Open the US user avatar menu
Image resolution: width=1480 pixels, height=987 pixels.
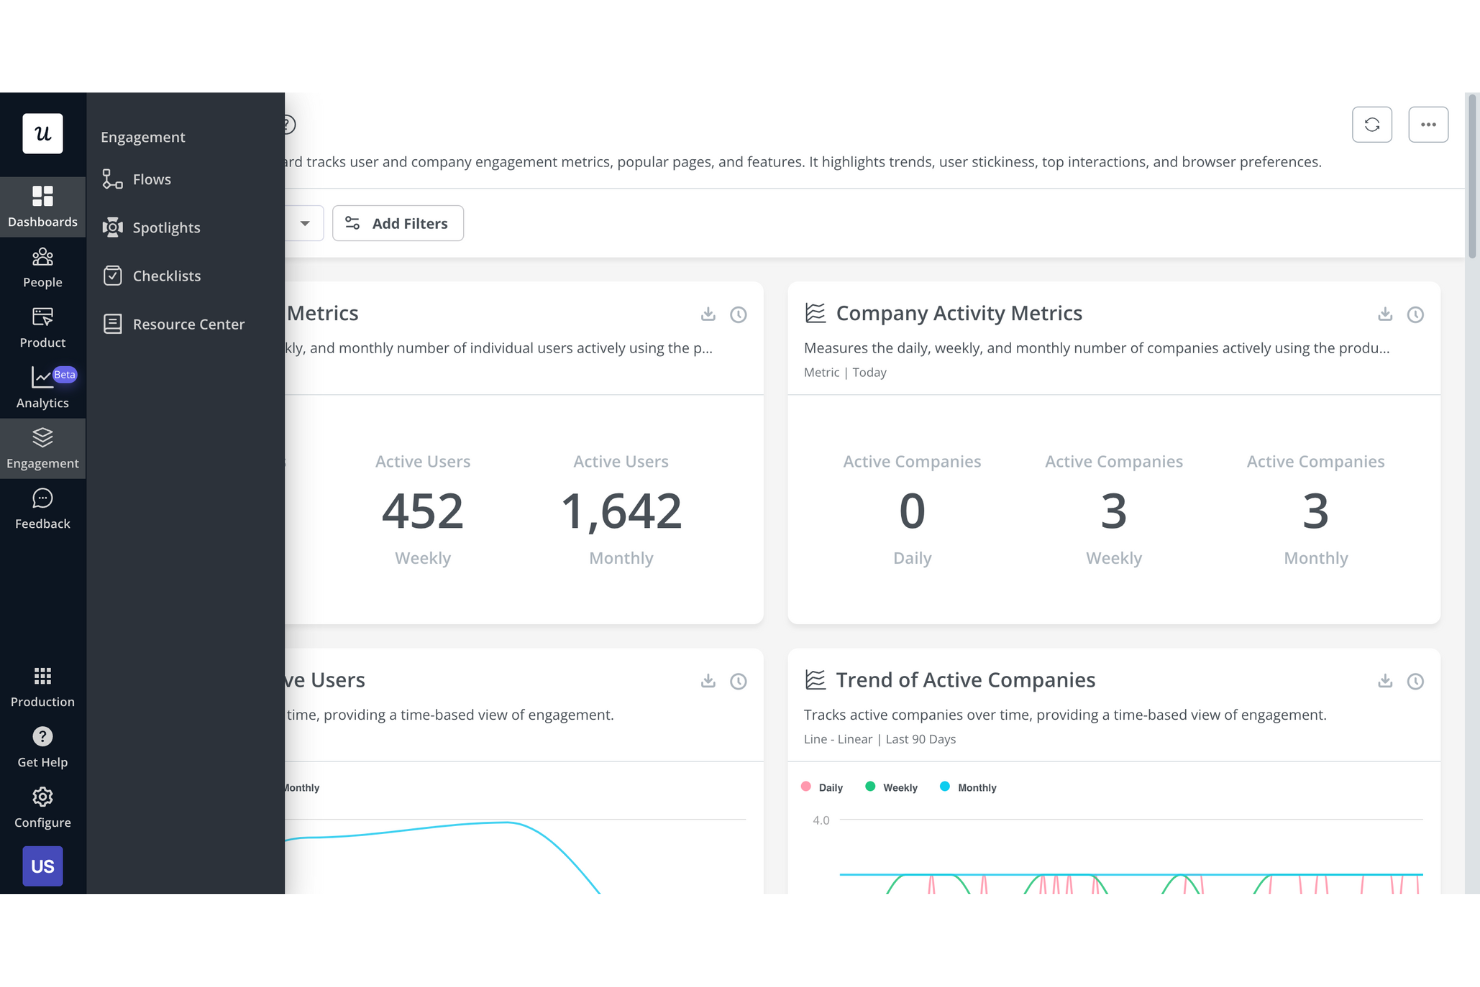coord(42,866)
